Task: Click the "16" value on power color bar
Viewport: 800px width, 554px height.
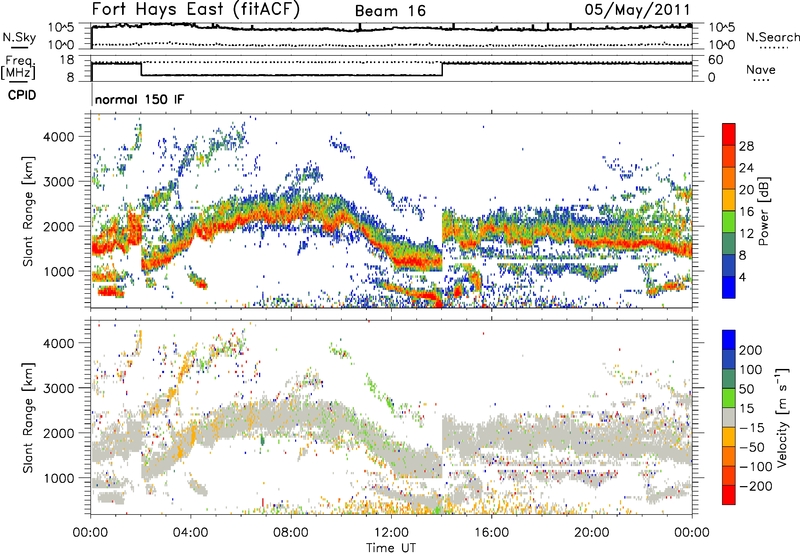Action: pos(746,212)
